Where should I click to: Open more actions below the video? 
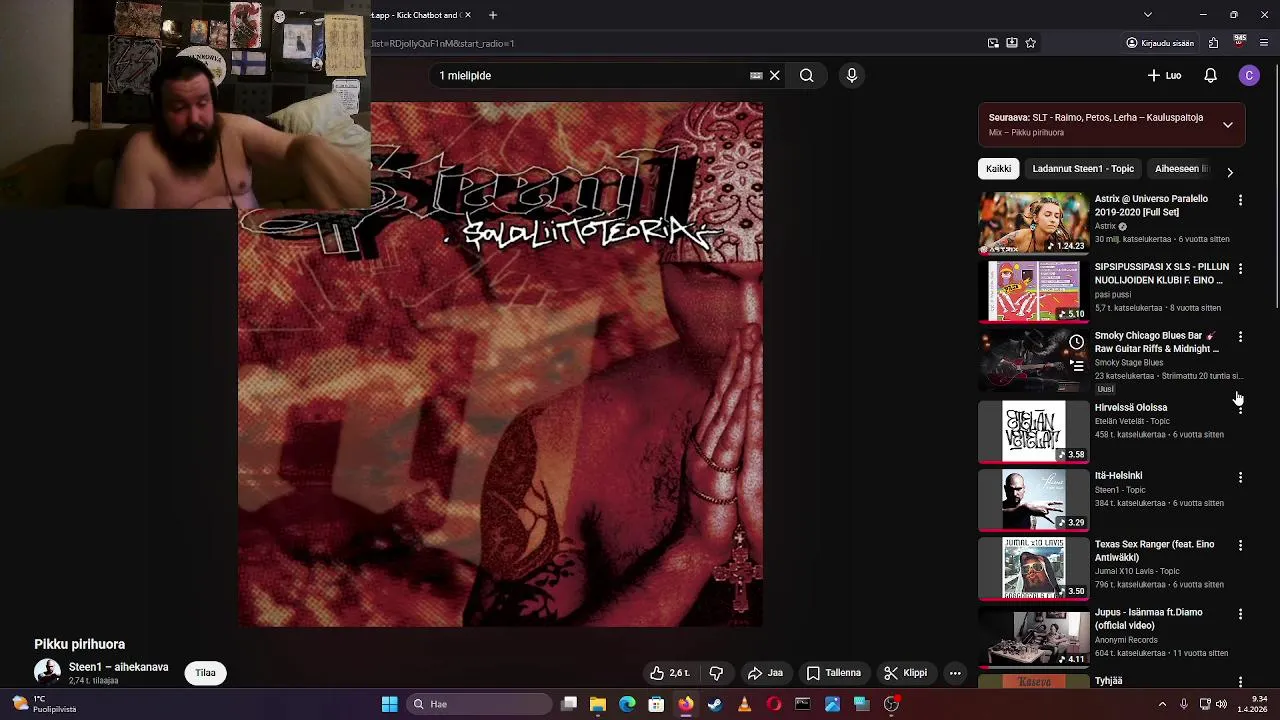[x=955, y=673]
